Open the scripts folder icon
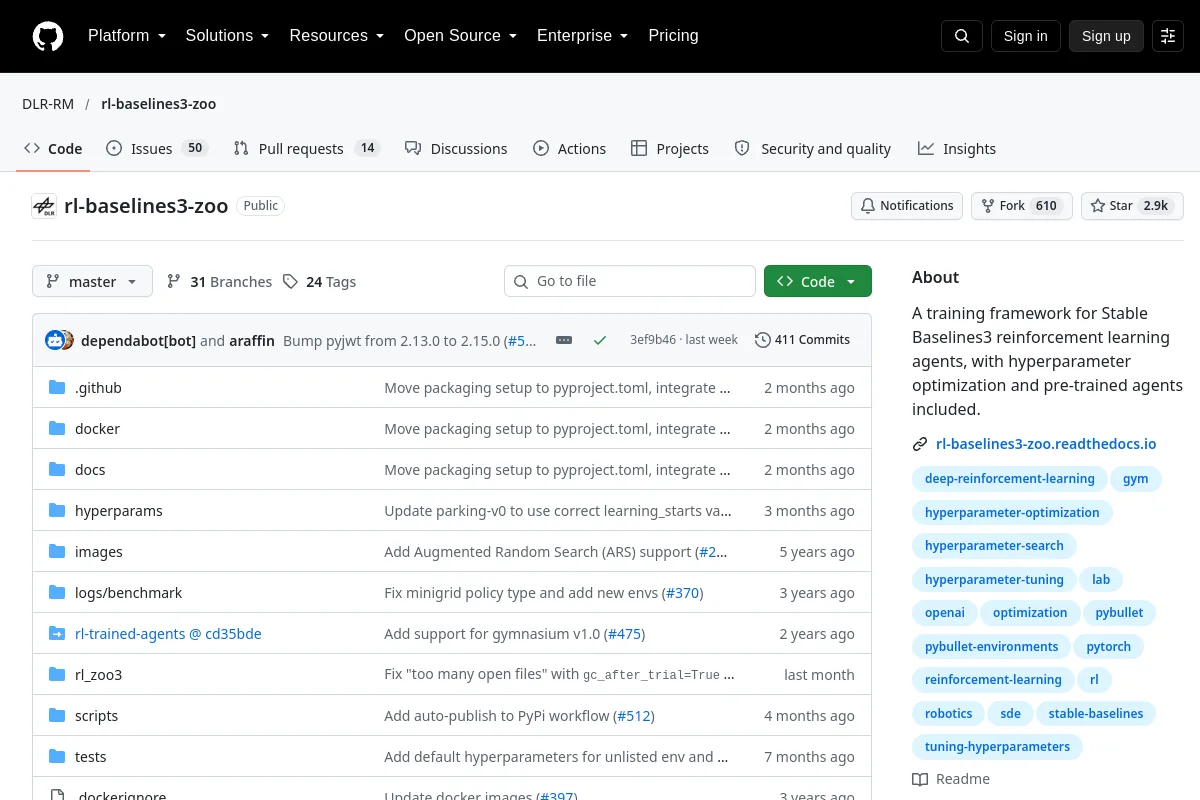The image size is (1200, 800). point(57,716)
